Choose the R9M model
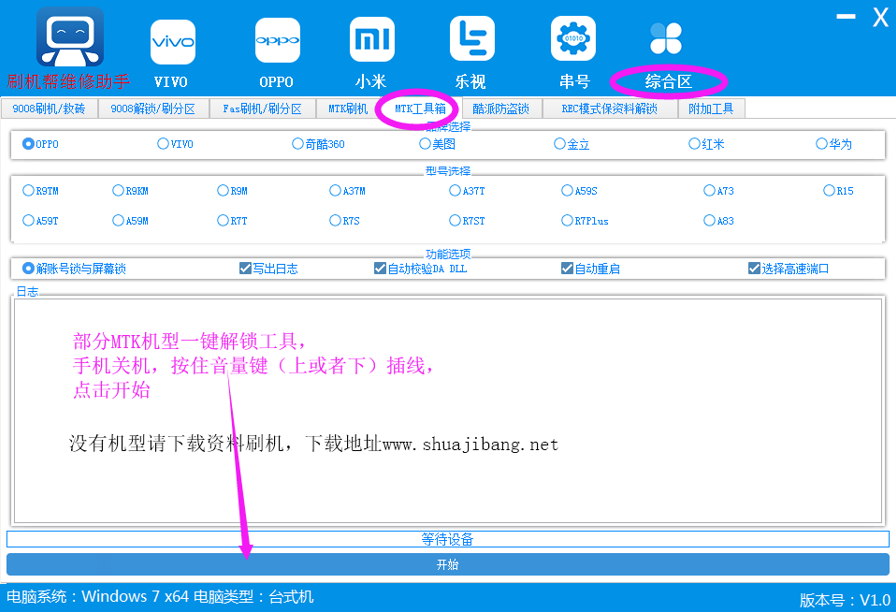This screenshot has width=896, height=612. pos(223,191)
